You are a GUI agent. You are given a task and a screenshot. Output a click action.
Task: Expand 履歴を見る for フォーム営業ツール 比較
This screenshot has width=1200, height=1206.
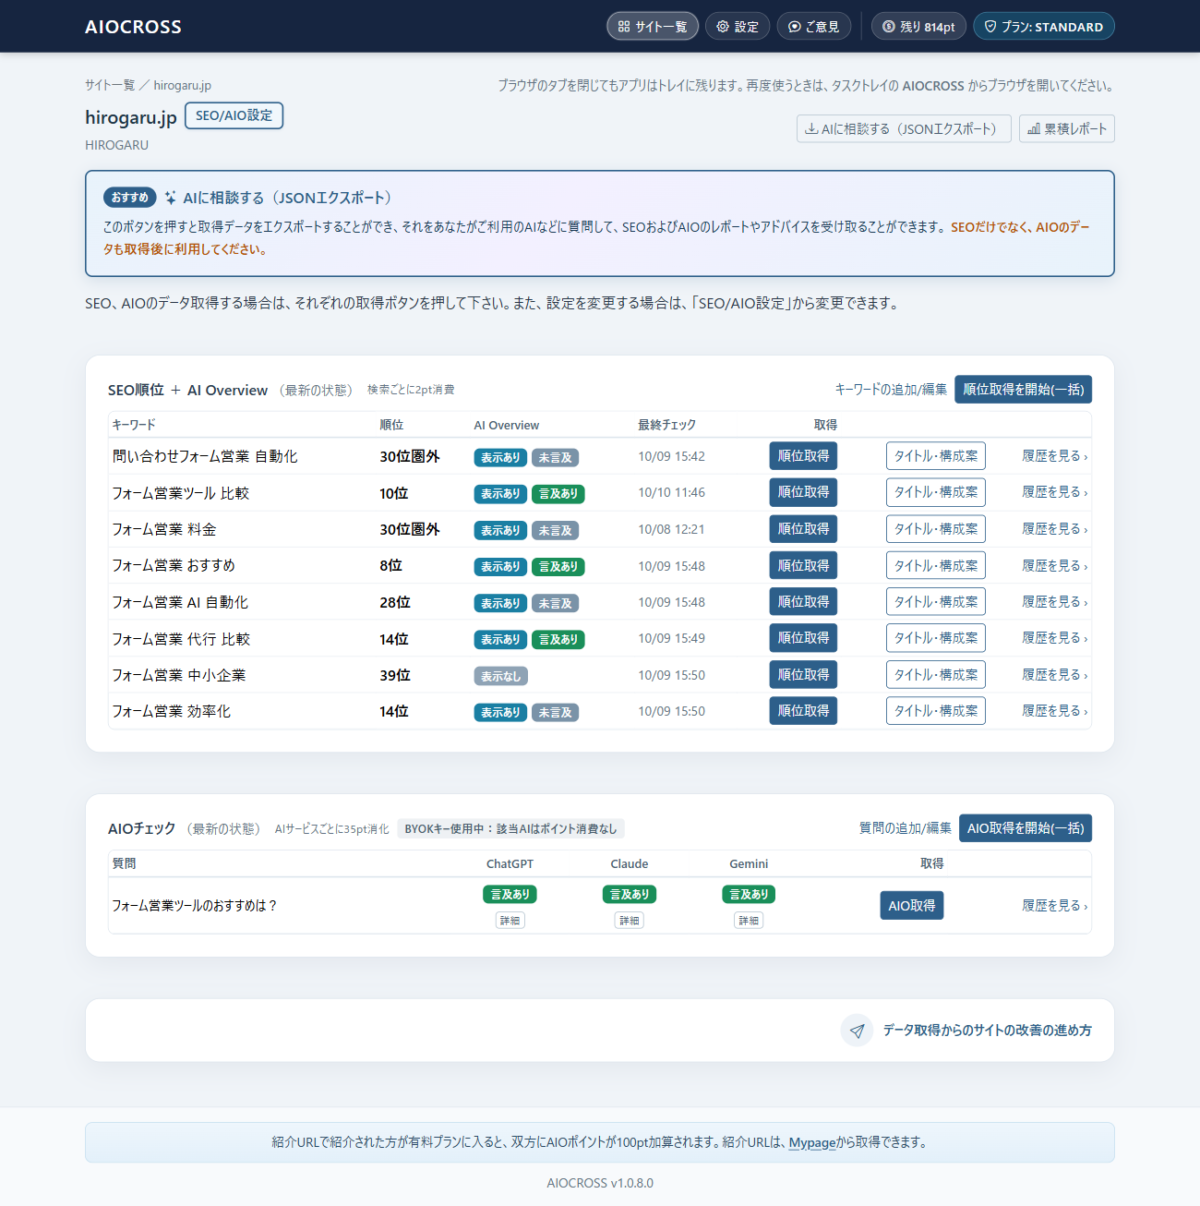point(1054,492)
